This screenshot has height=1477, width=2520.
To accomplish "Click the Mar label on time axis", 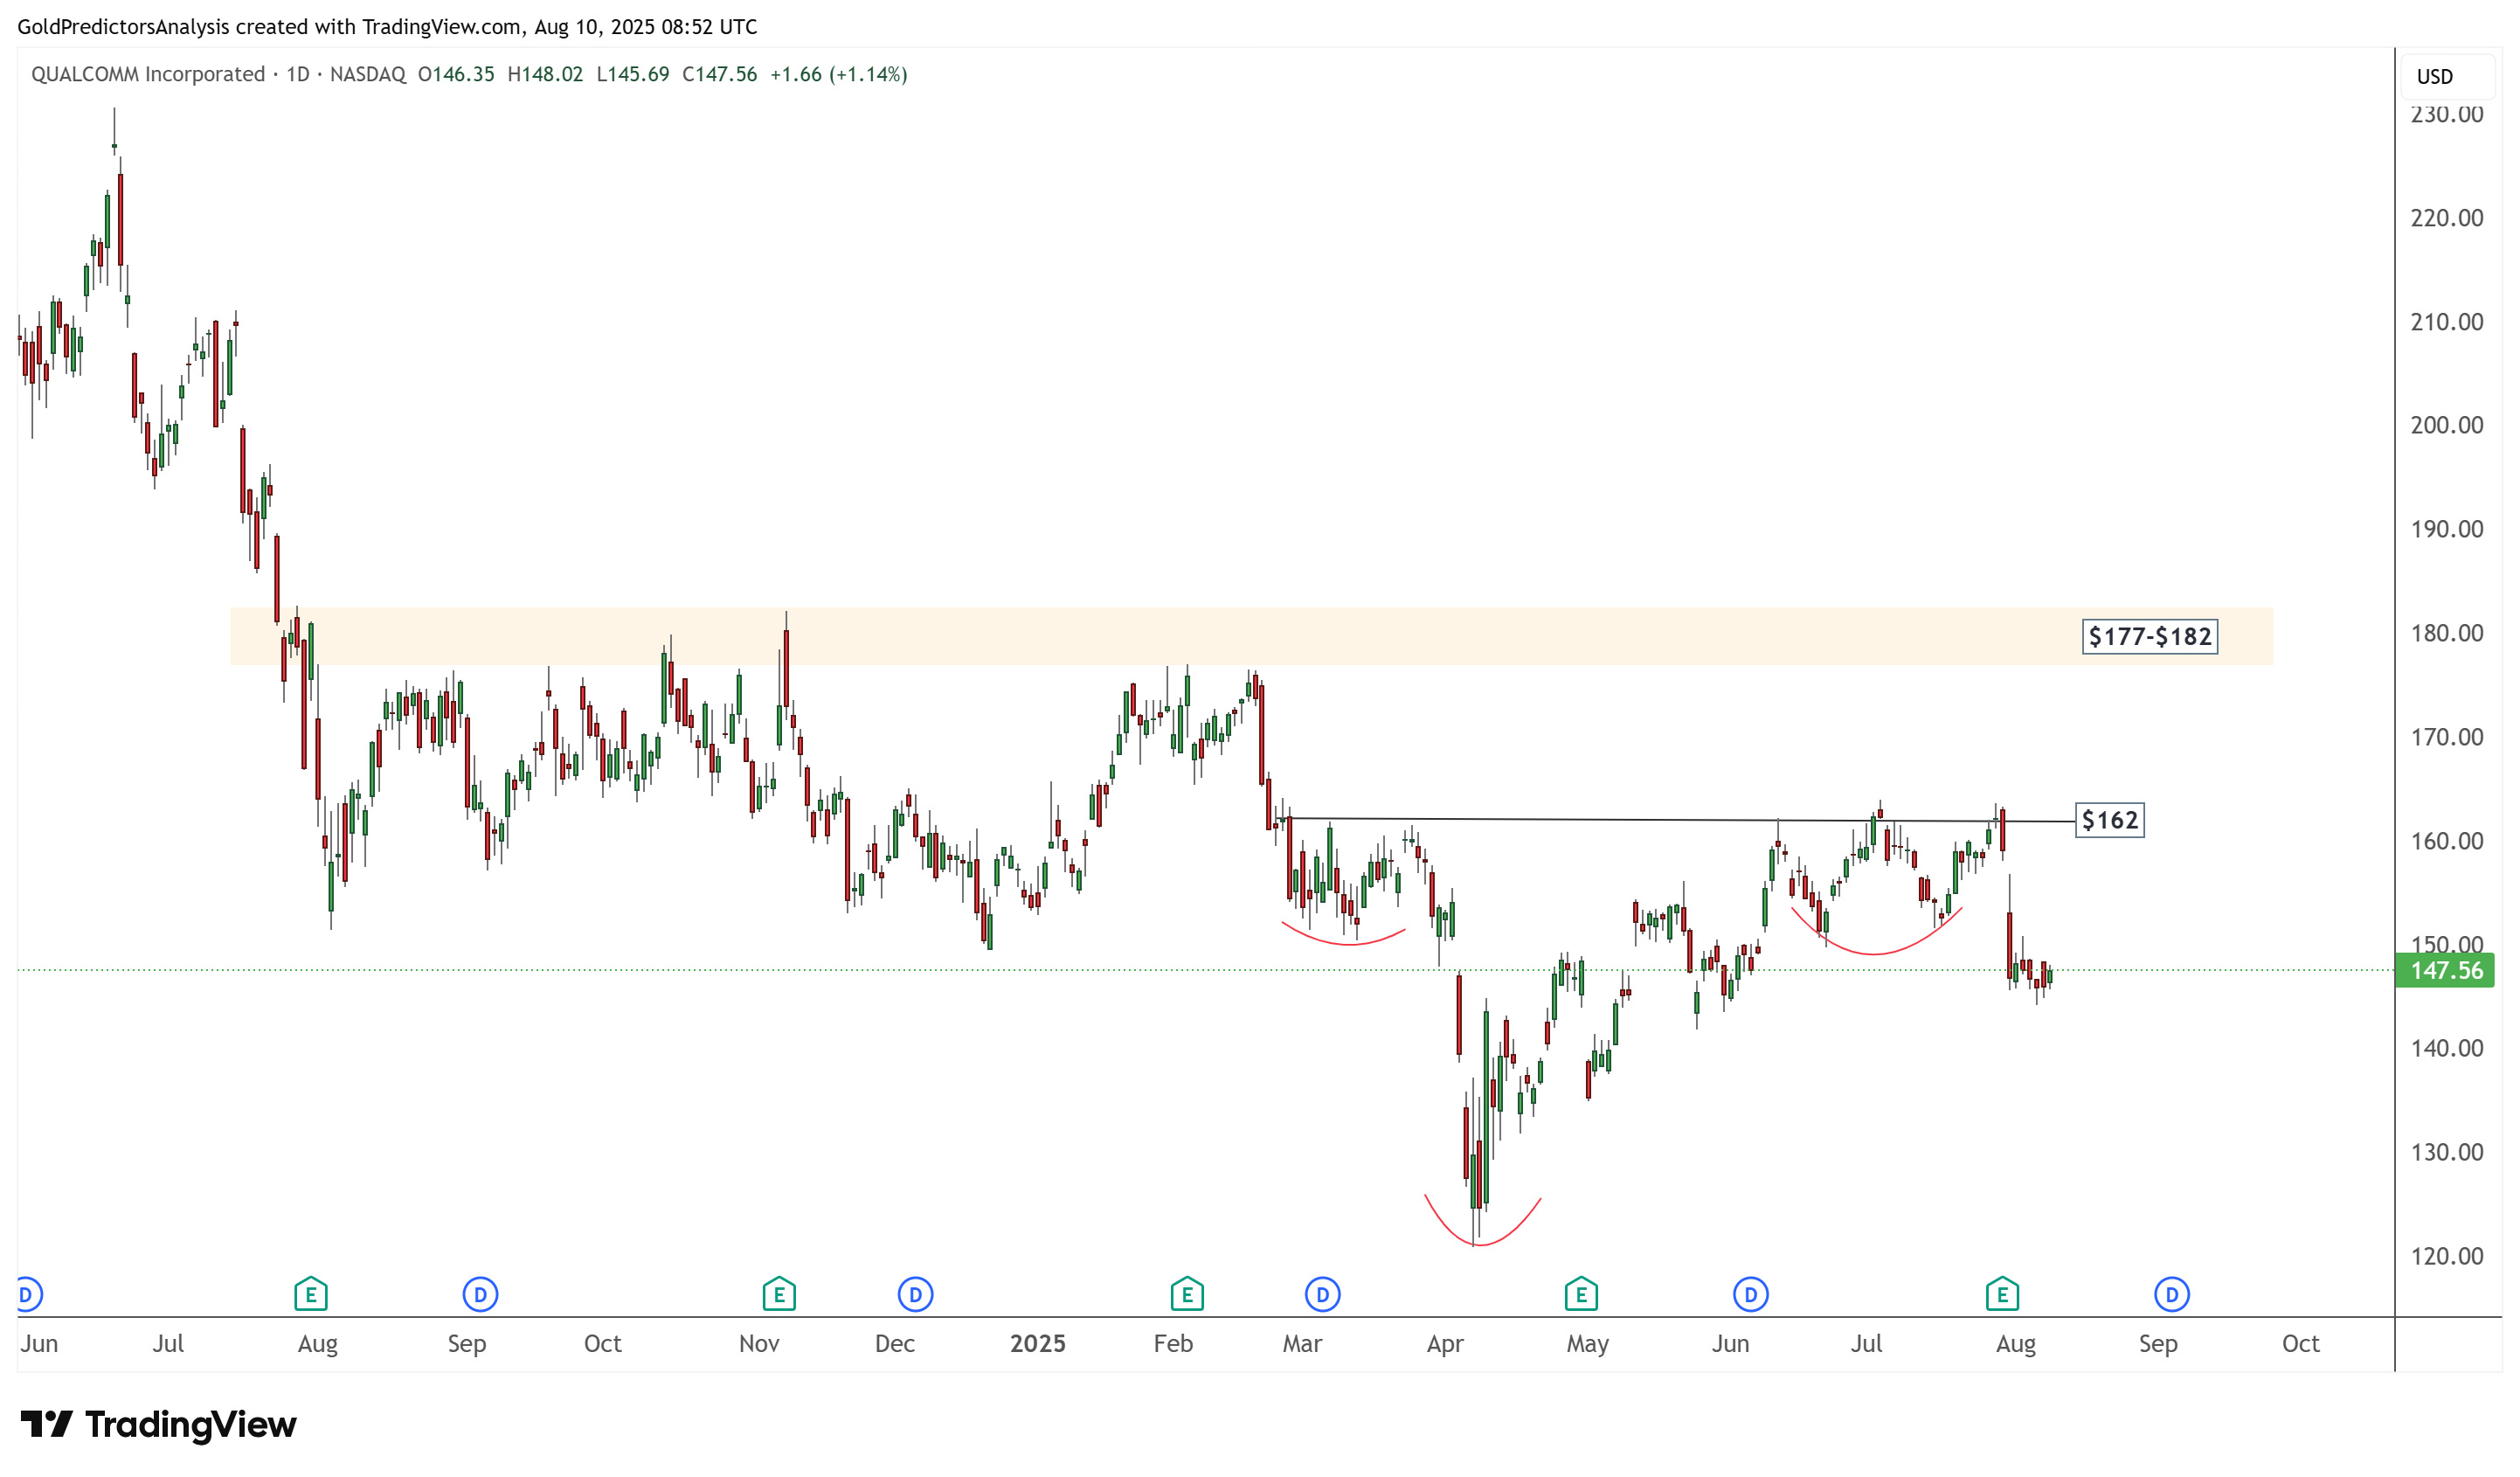I will (x=1302, y=1343).
